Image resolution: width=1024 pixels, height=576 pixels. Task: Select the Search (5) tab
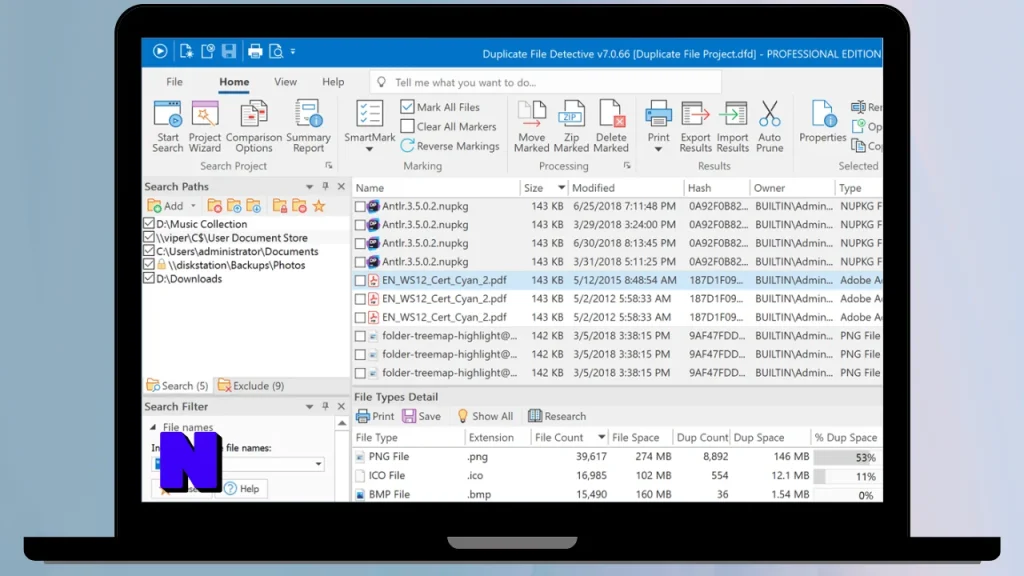click(178, 385)
